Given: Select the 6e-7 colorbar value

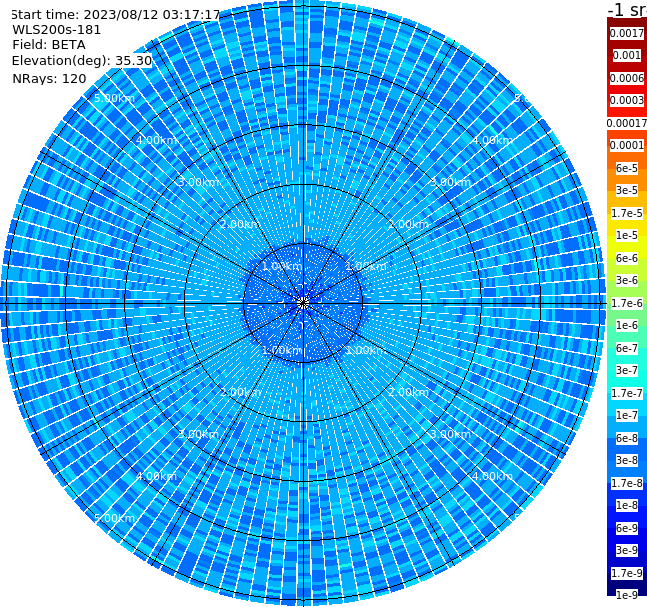Looking at the screenshot, I should pyautogui.click(x=627, y=348).
